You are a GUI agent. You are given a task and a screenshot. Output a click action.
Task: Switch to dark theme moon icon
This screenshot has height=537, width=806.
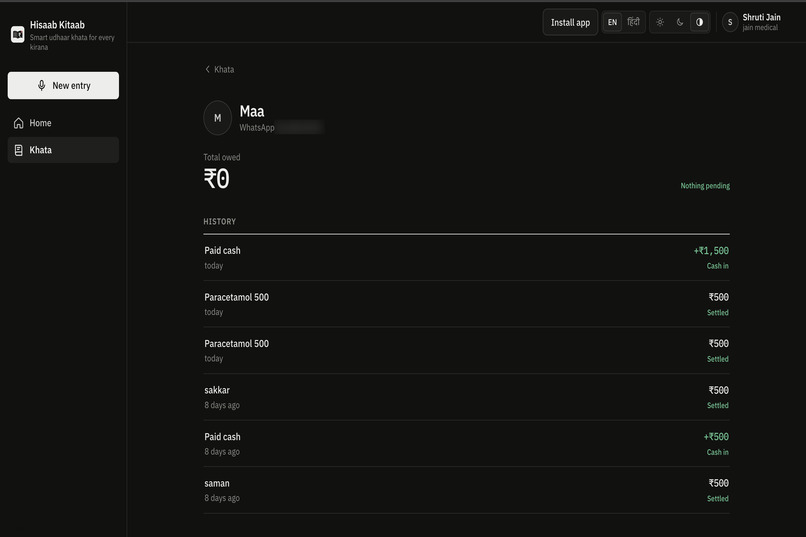(x=680, y=22)
